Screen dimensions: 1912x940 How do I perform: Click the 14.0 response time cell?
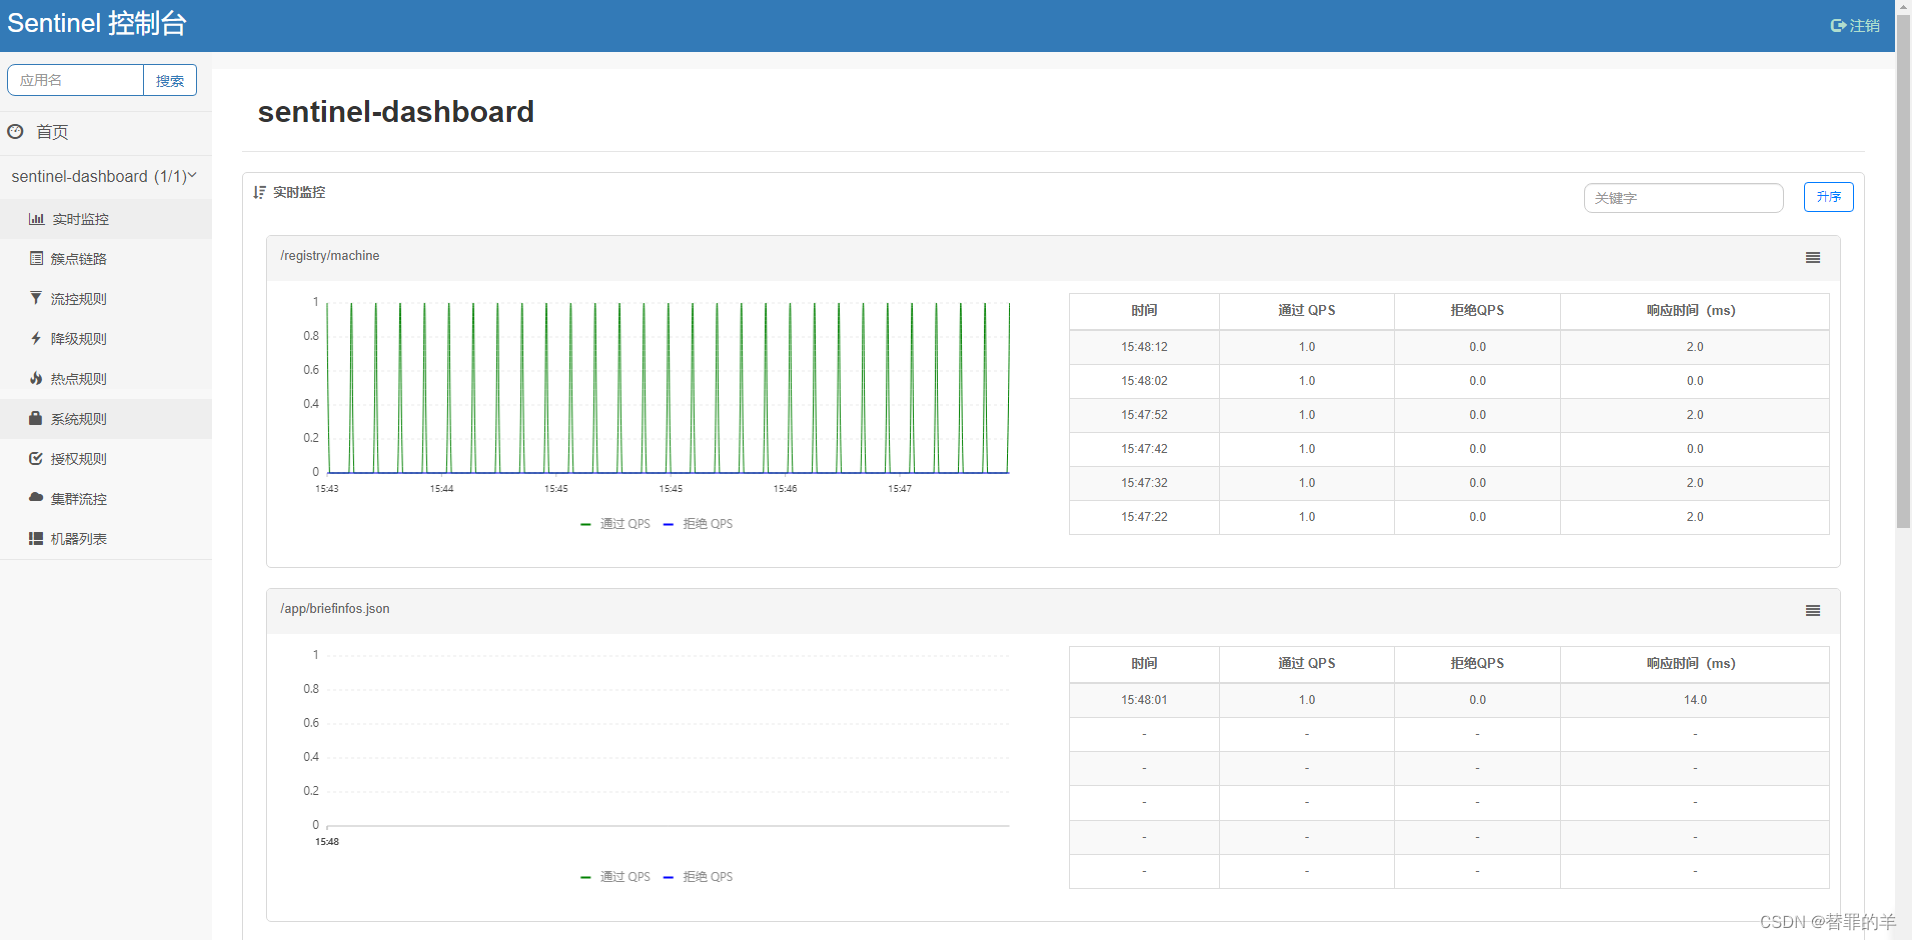1695,700
